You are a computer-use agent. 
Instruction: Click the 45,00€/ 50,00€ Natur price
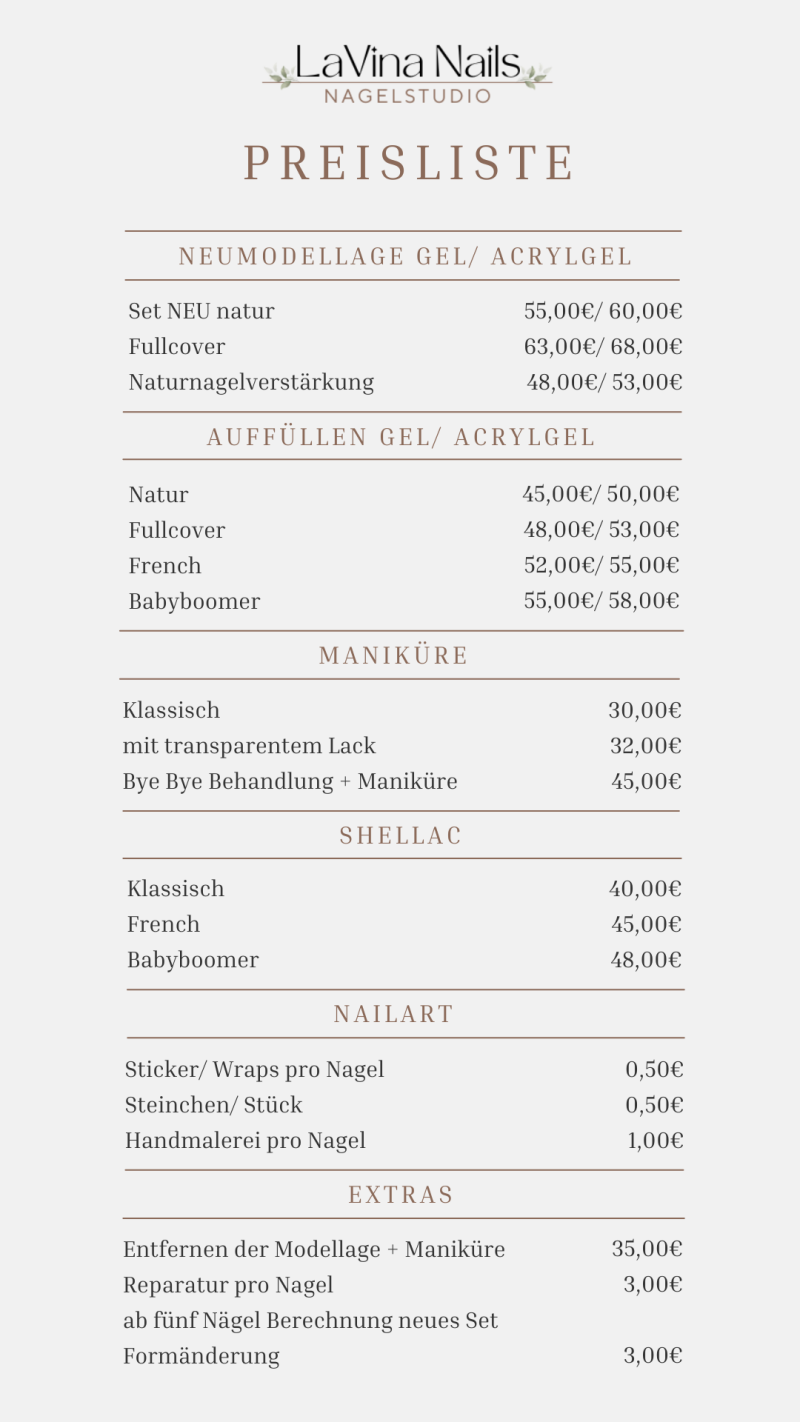[x=600, y=494]
